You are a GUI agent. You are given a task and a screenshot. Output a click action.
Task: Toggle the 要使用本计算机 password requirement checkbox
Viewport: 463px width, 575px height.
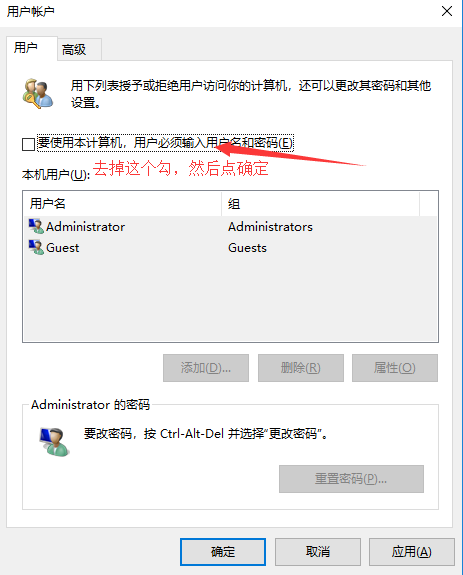coord(28,144)
